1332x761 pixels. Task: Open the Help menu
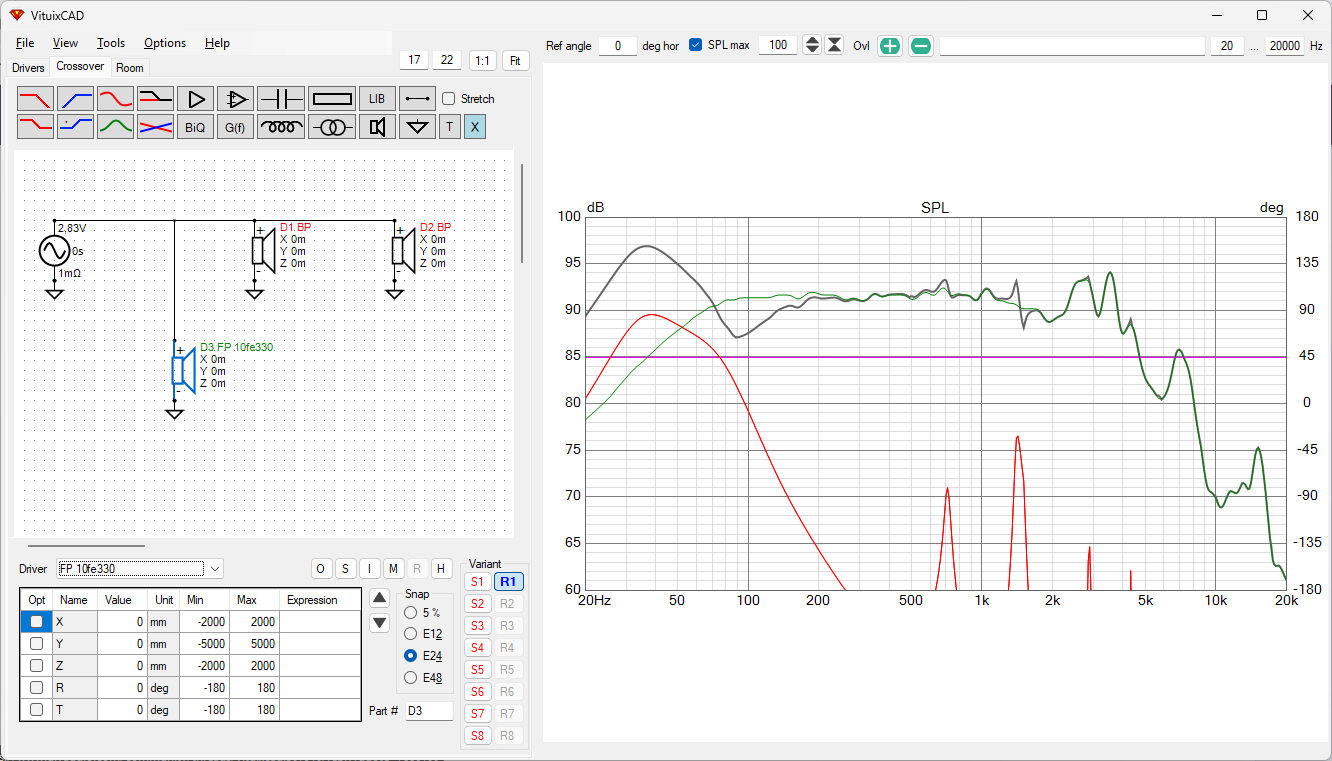[x=217, y=43]
